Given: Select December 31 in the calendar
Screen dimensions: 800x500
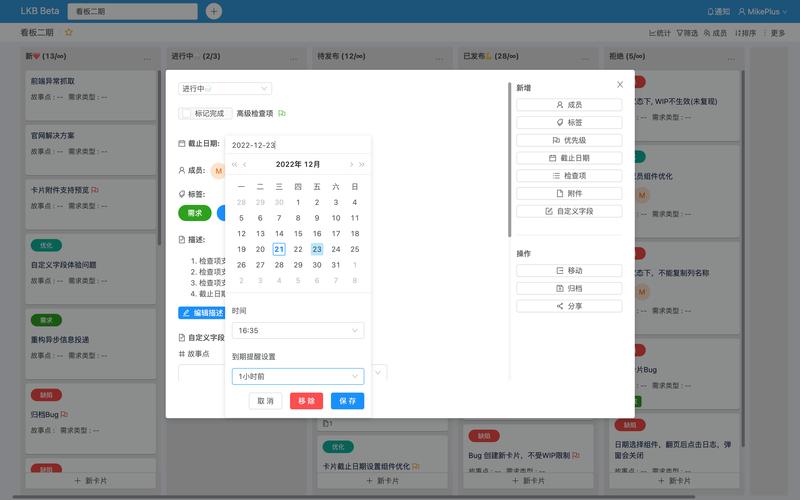Looking at the screenshot, I should tap(336, 265).
